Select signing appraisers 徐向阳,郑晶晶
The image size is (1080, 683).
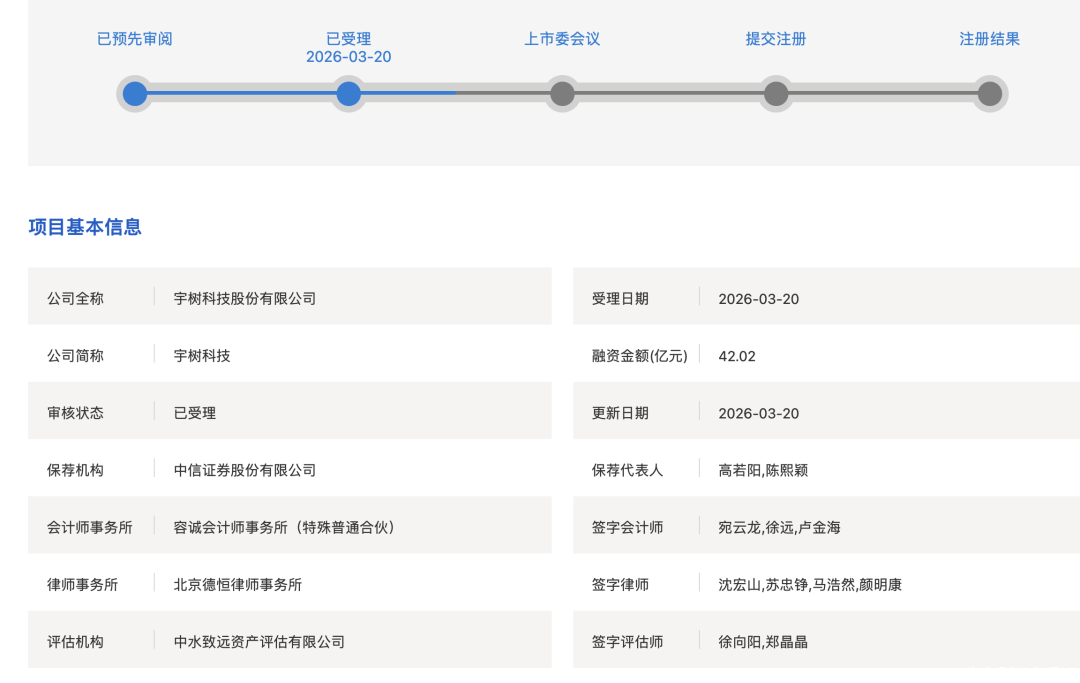coord(763,642)
